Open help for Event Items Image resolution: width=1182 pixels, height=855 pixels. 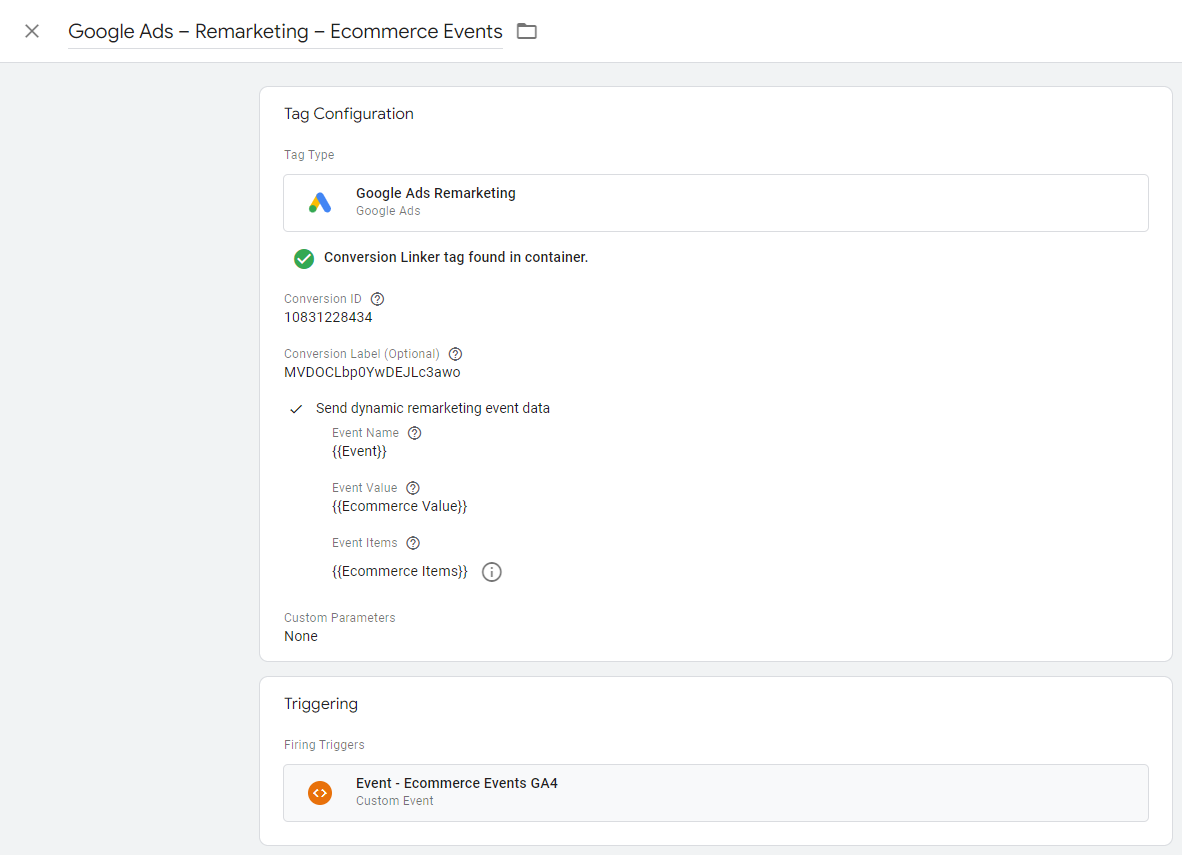412,544
